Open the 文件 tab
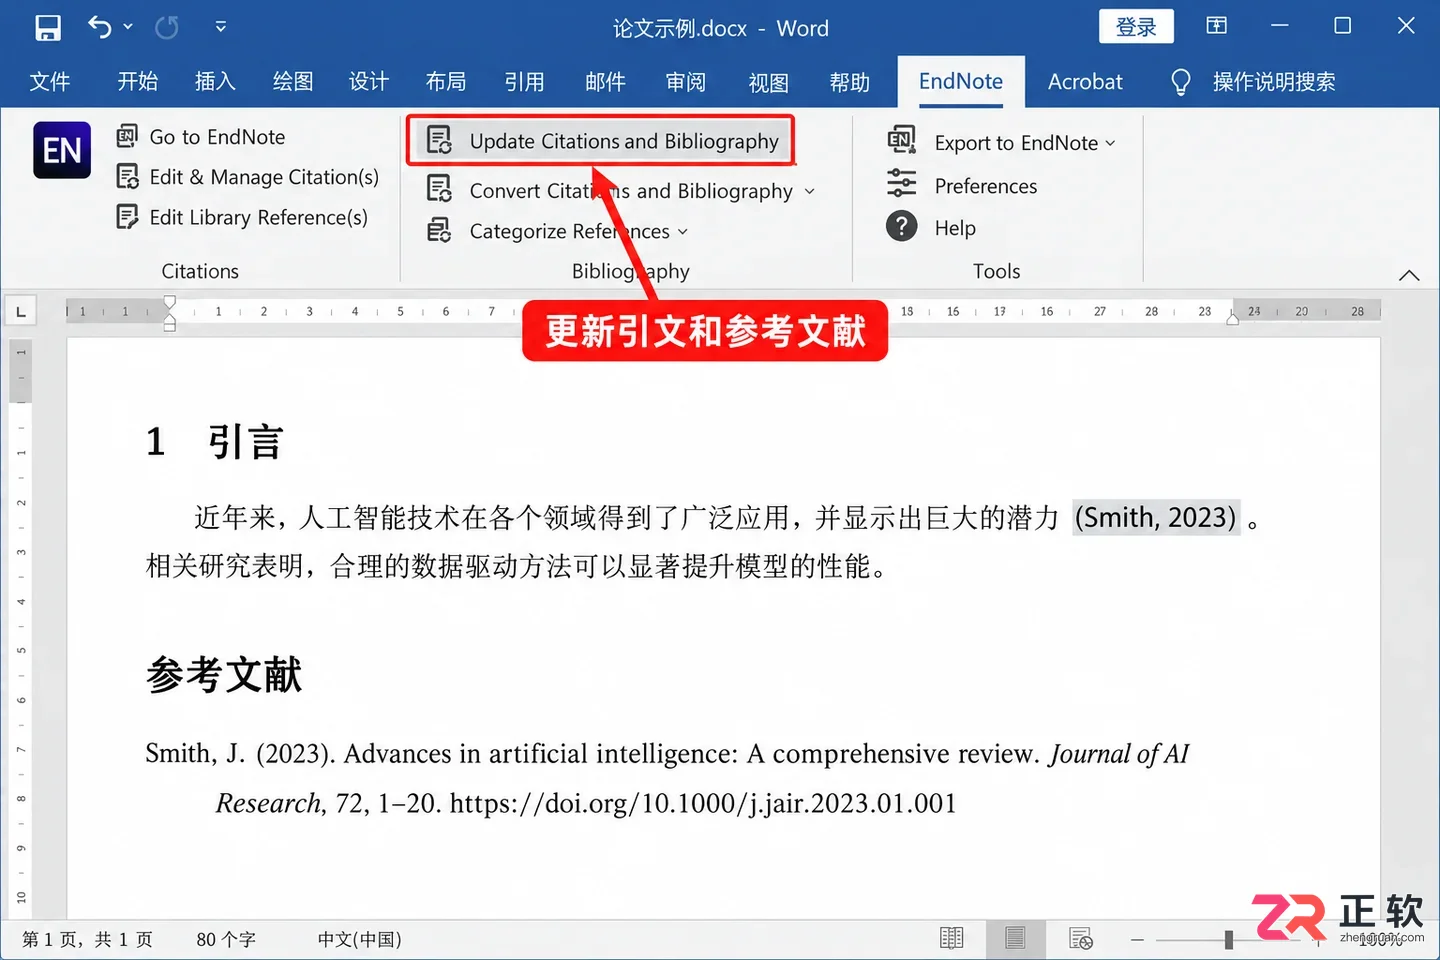This screenshot has height=960, width=1440. 50,82
